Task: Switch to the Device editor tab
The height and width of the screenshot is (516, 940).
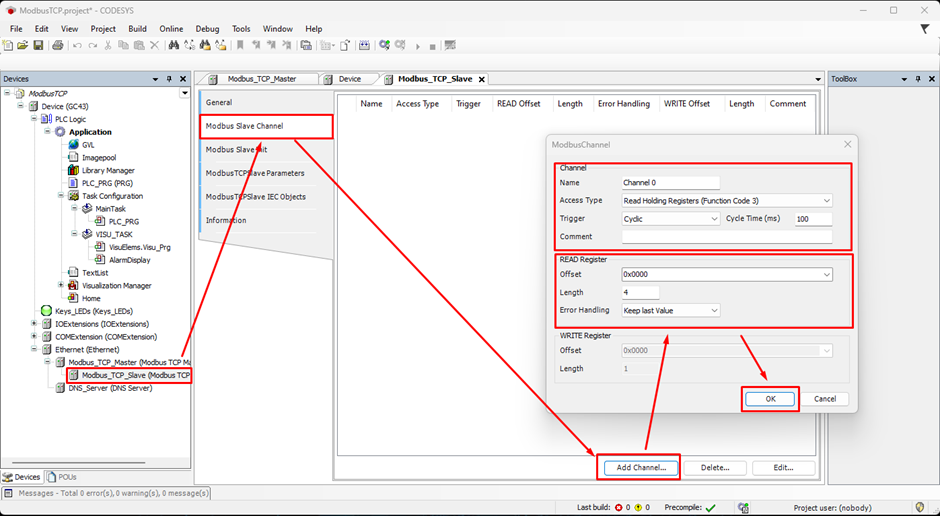Action: coord(349,79)
